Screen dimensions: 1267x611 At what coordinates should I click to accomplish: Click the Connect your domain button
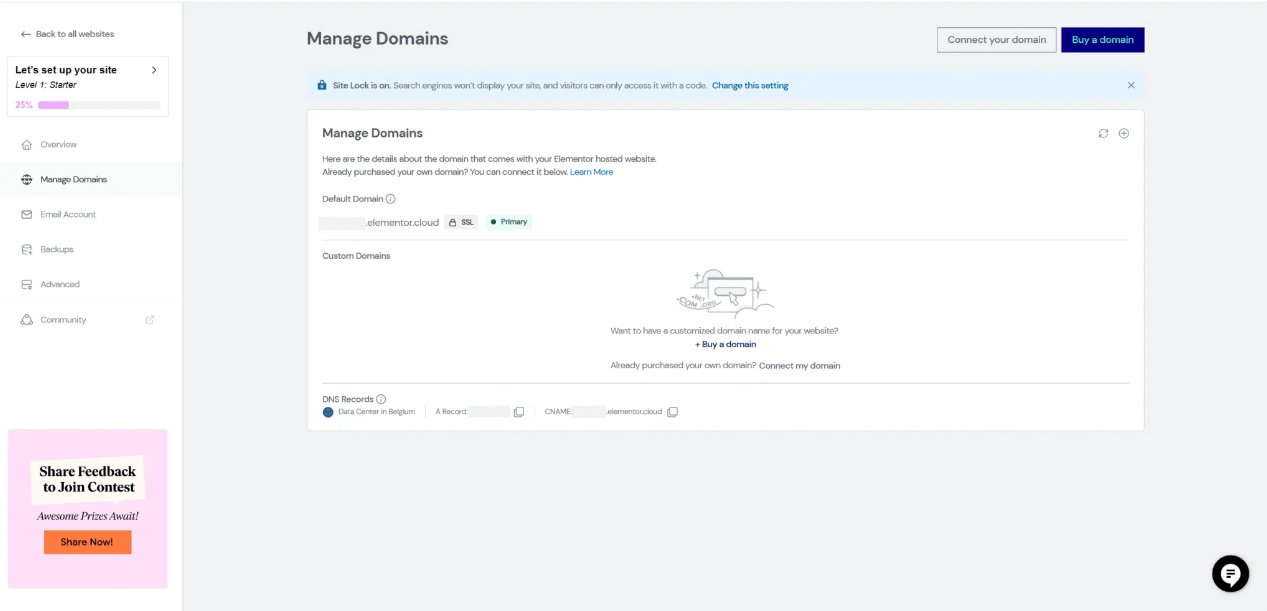[x=995, y=40]
